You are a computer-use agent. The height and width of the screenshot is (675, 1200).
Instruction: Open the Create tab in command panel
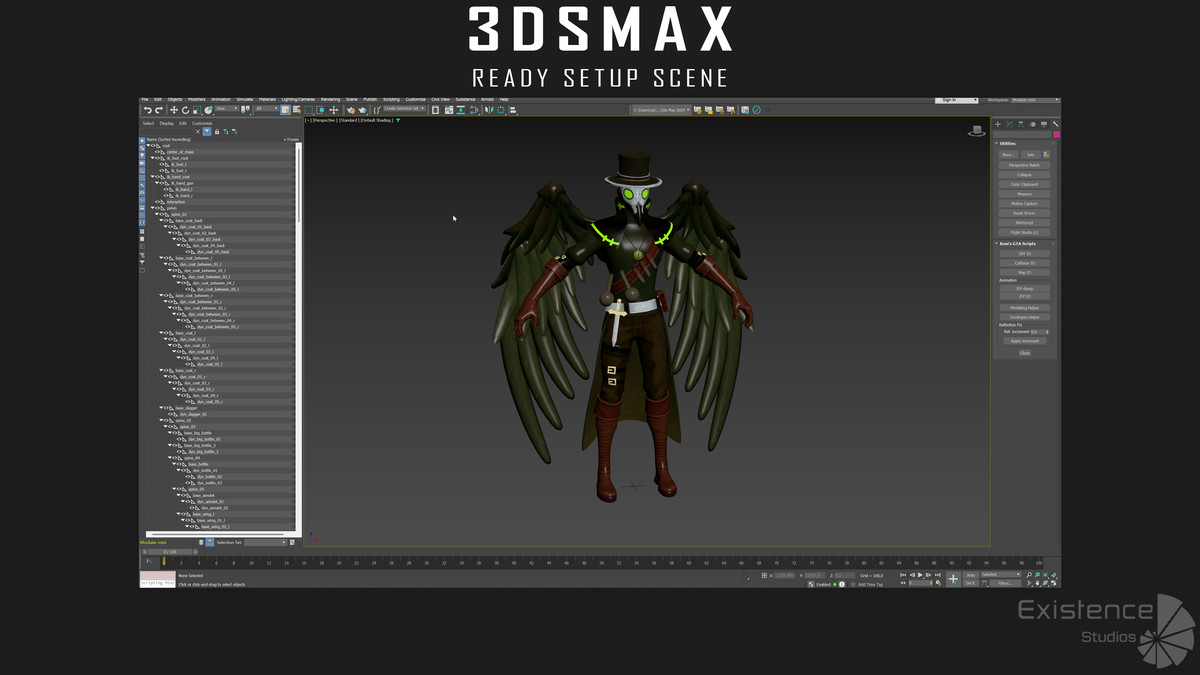pyautogui.click(x=997, y=124)
